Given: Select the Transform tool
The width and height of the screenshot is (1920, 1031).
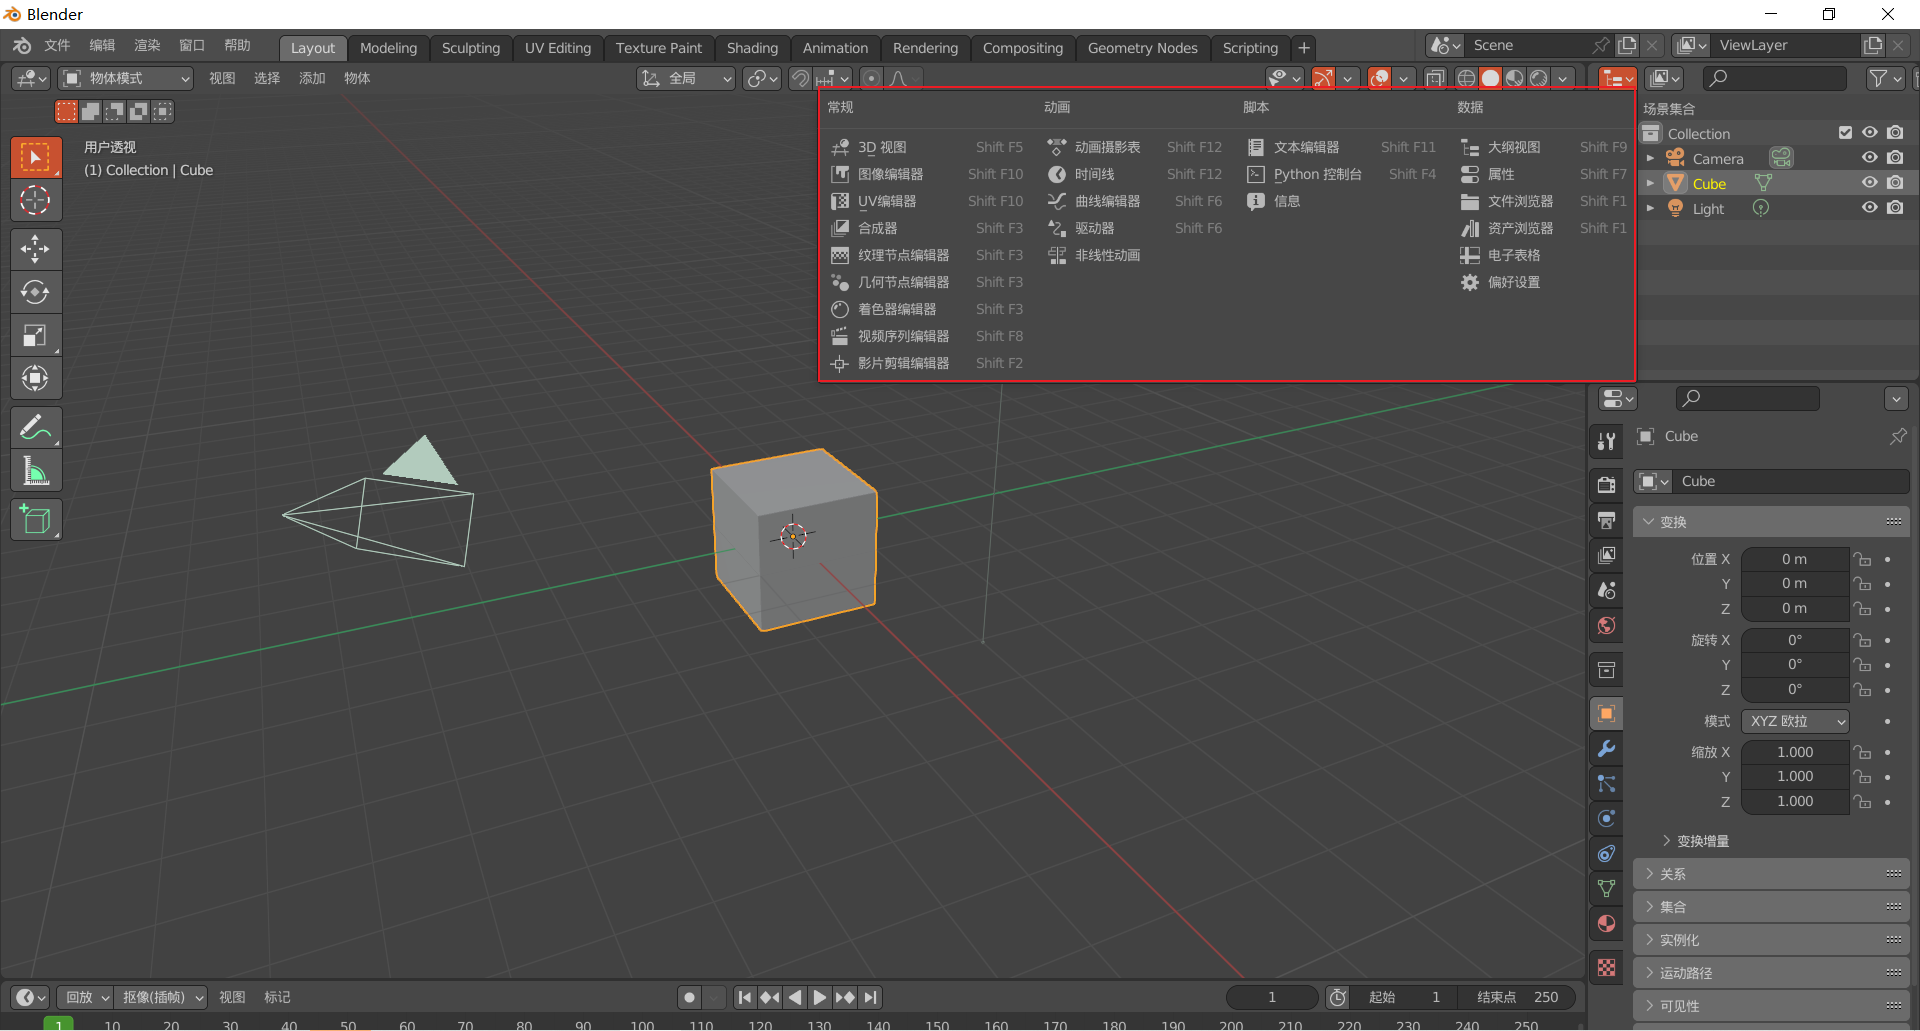Looking at the screenshot, I should 36,378.
